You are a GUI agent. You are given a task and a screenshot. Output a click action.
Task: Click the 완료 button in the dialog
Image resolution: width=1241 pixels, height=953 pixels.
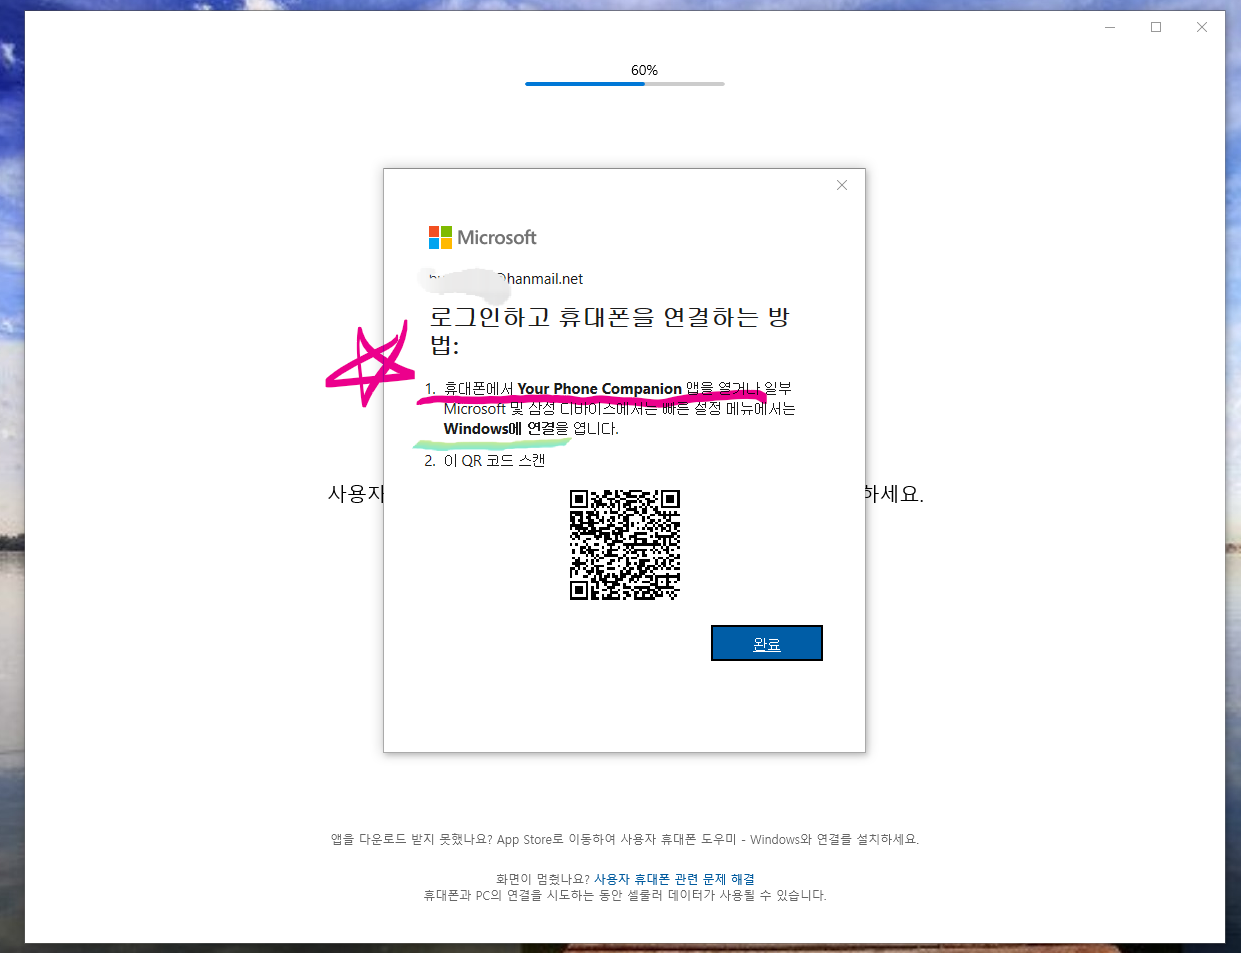(766, 643)
